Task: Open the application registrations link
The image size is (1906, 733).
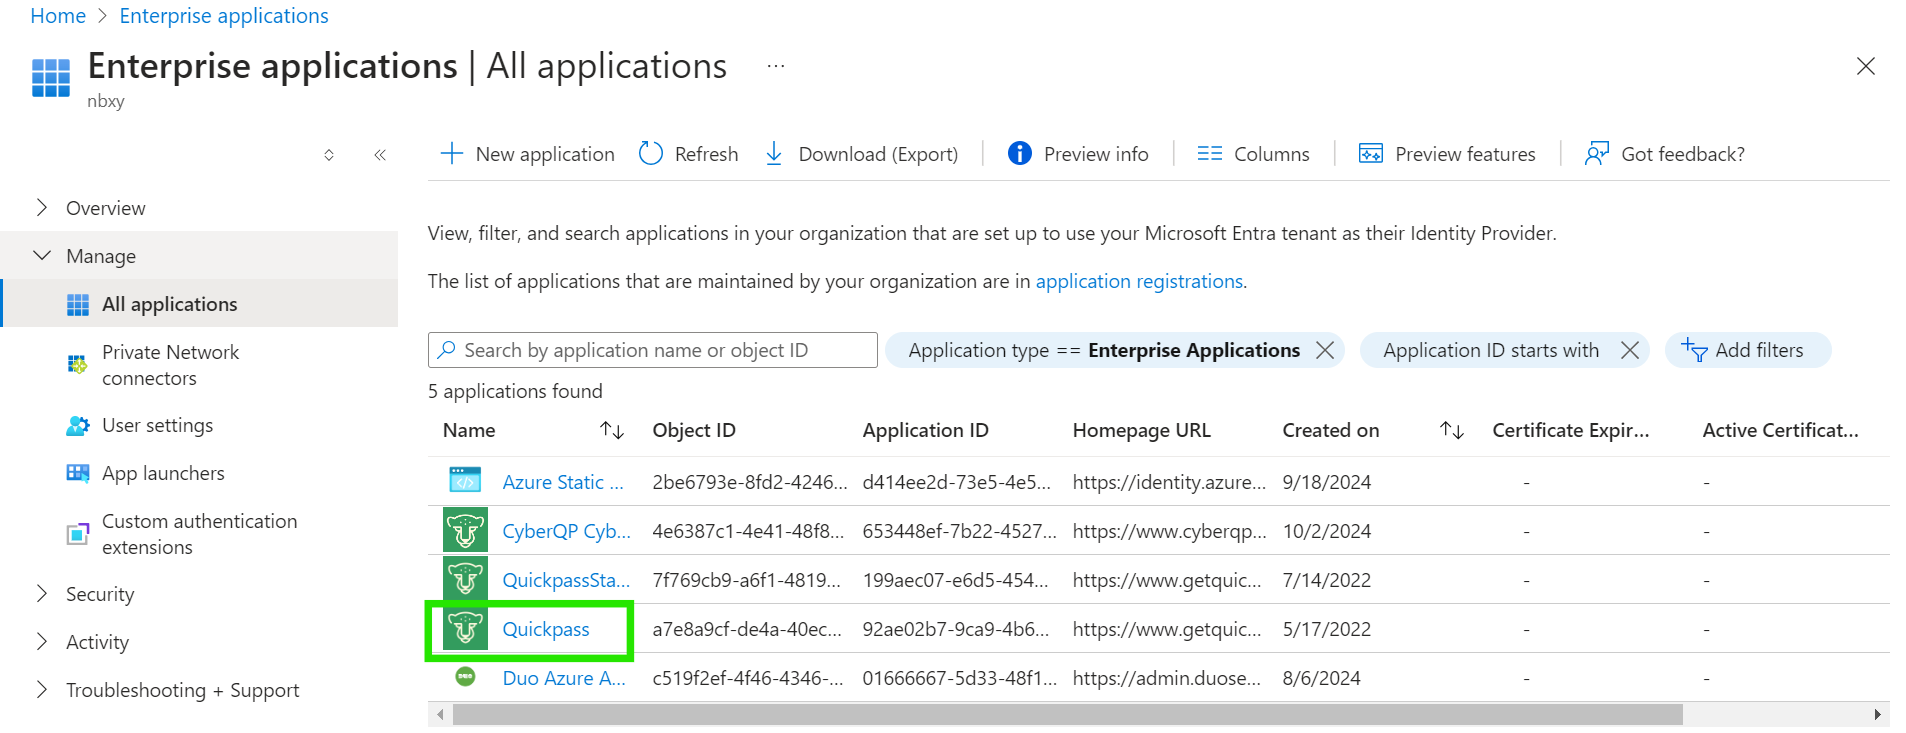Action: 1139,282
